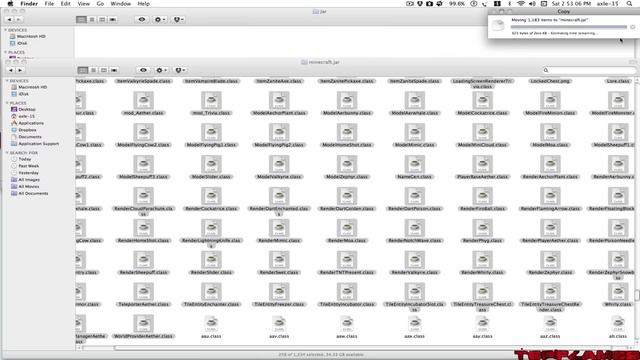Open the File menu

click(49, 4)
